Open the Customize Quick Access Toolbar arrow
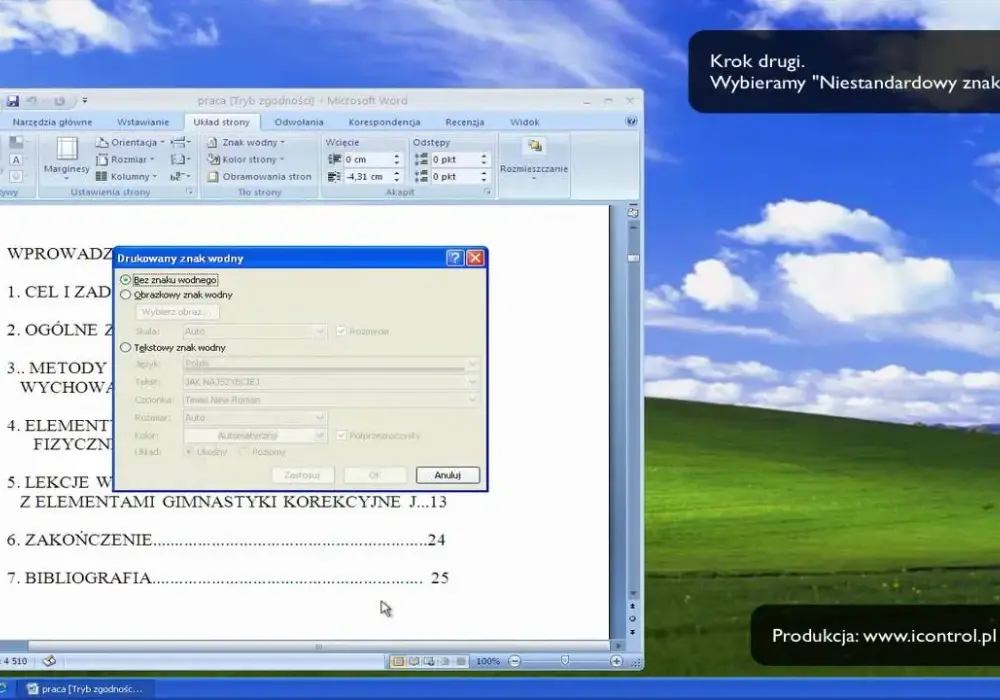The width and height of the screenshot is (1000, 700). coord(84,101)
